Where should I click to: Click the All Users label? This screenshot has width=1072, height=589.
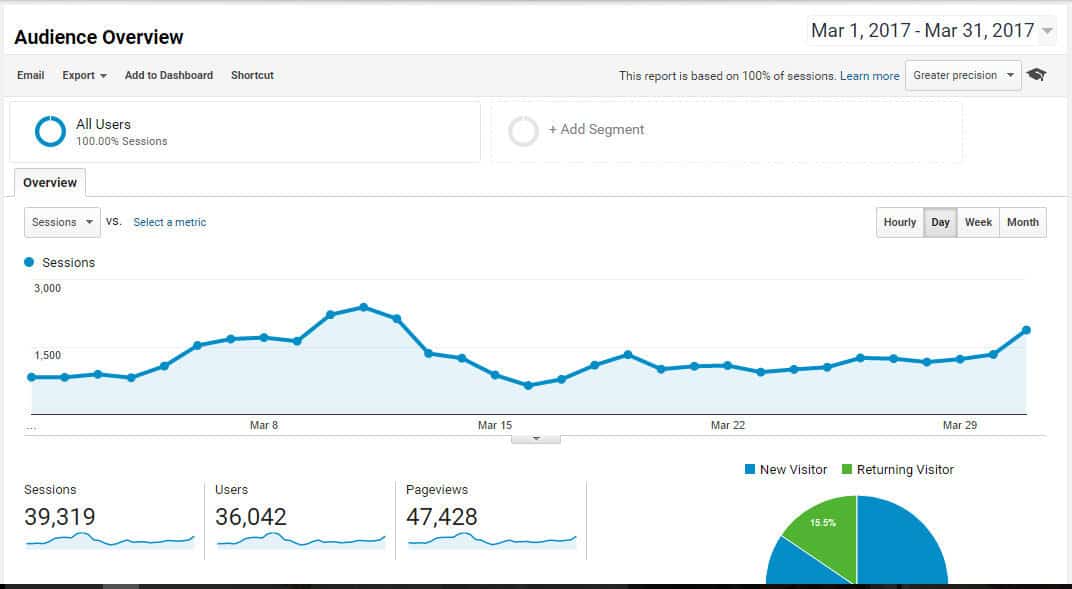click(103, 124)
